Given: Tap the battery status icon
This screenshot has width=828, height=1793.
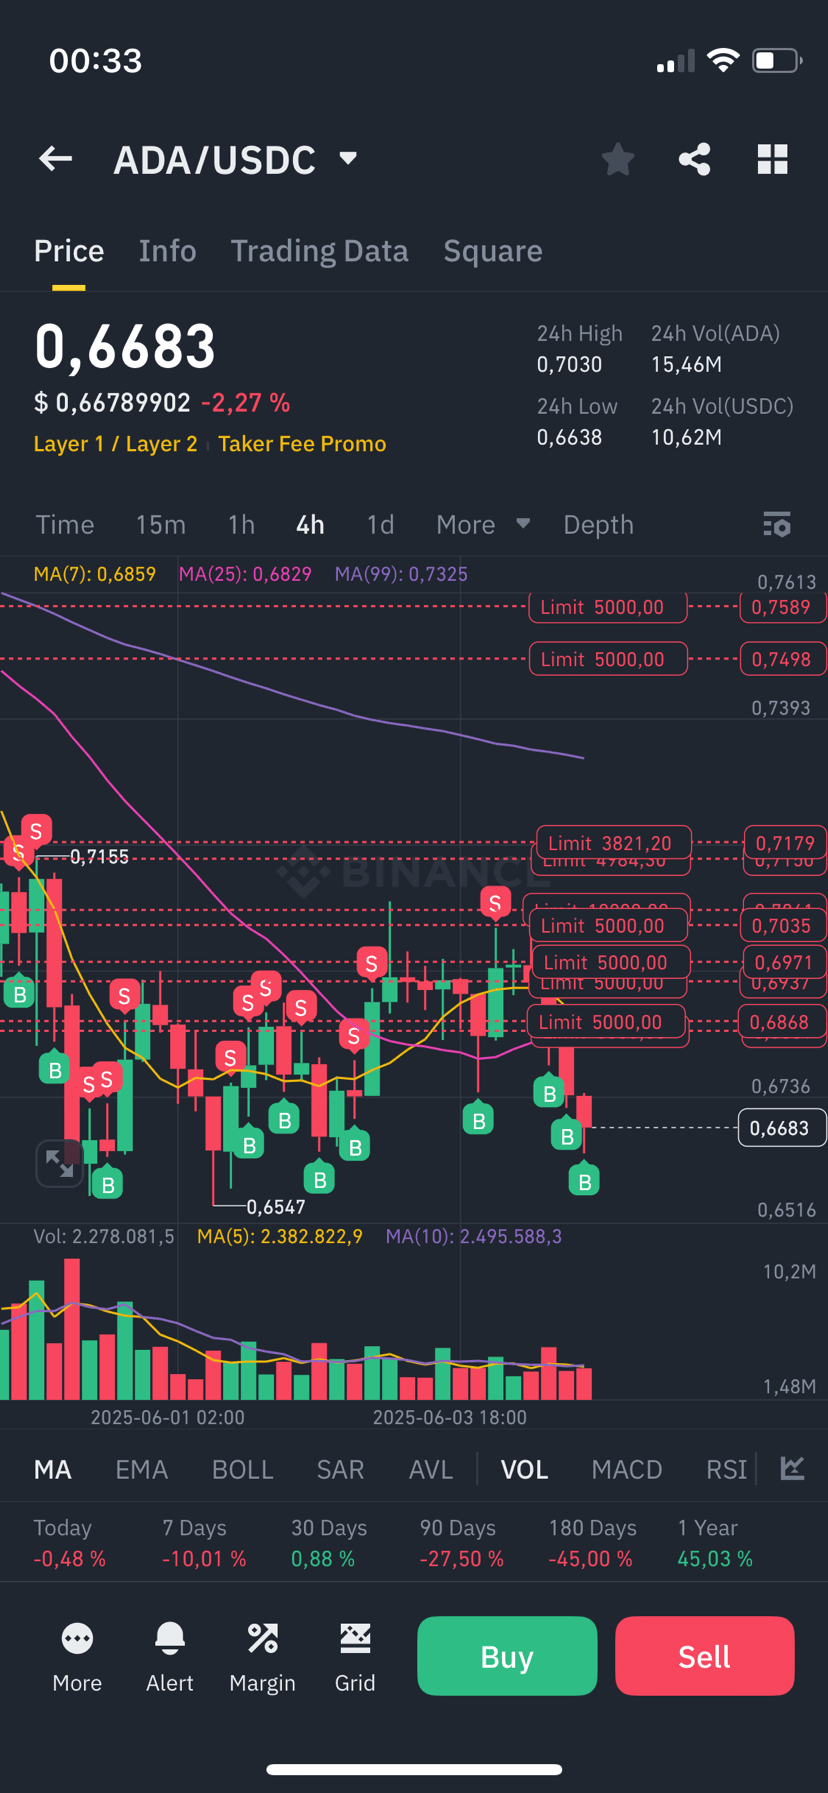Looking at the screenshot, I should point(777,60).
